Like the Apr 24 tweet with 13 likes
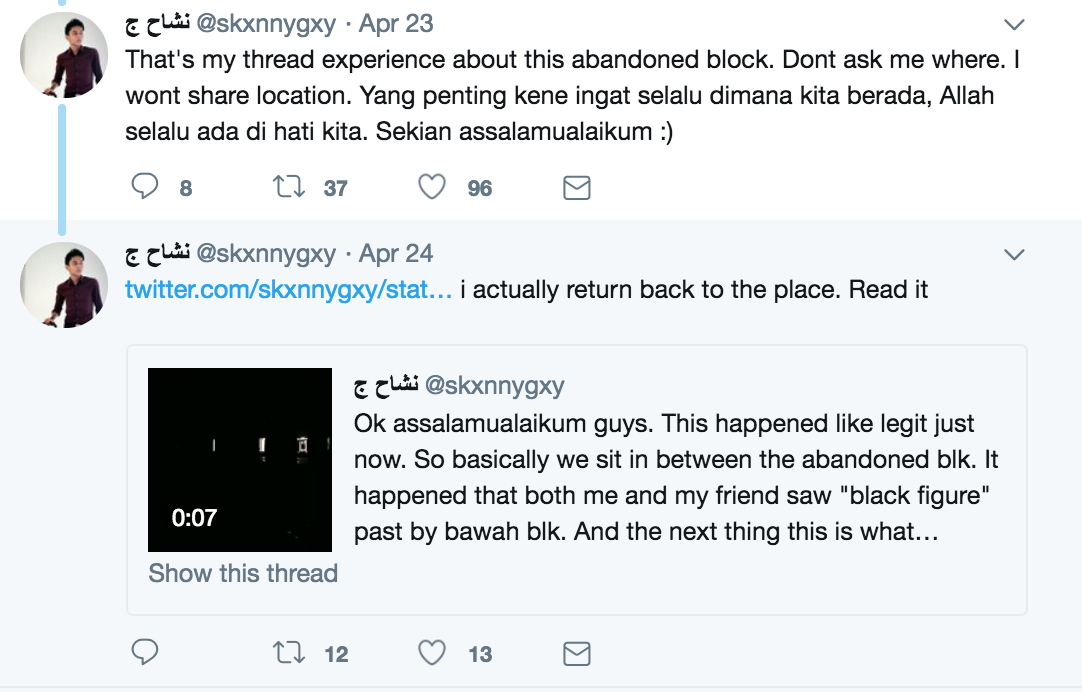 pyautogui.click(x=432, y=652)
